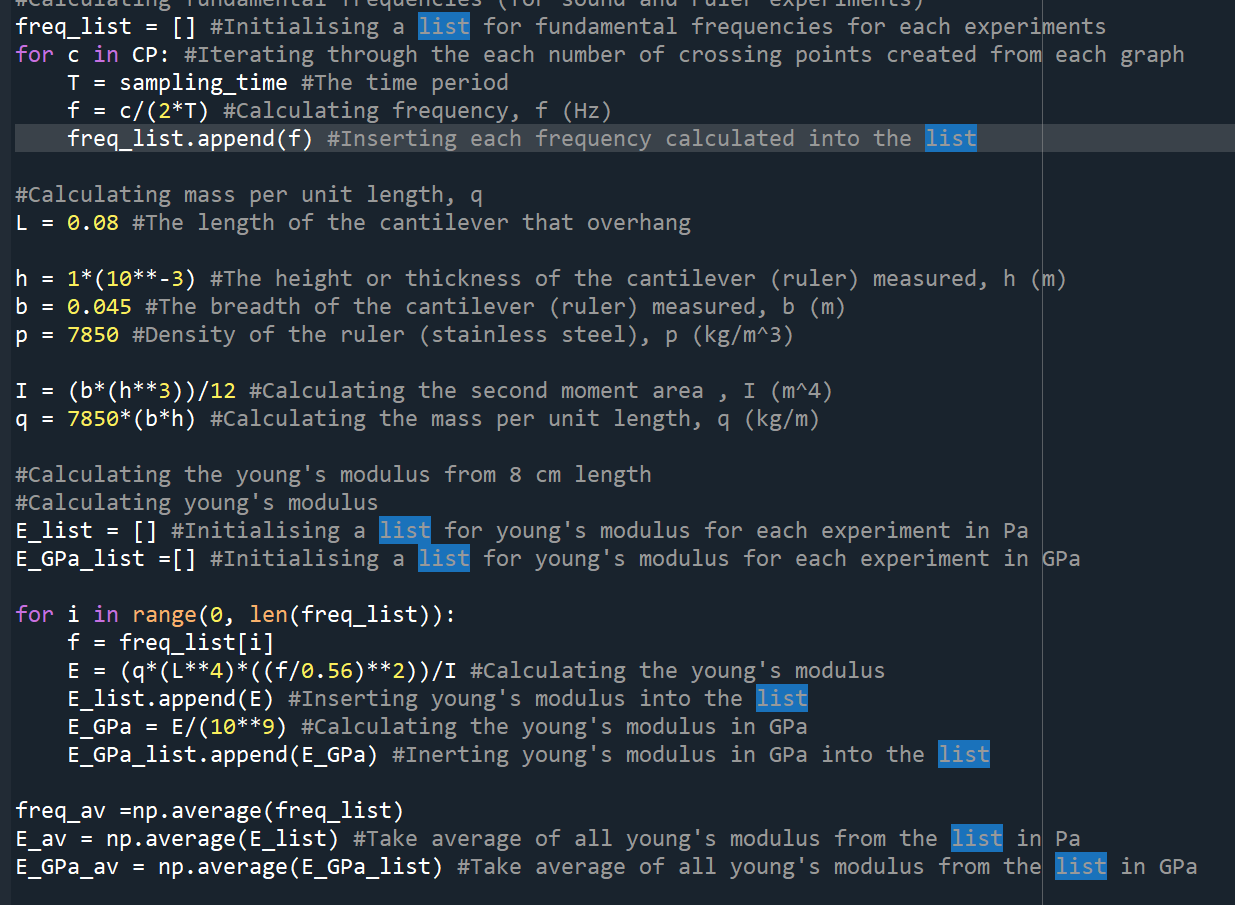
Task: Click comment about young's modulus from 8 cm length
Action: (333, 474)
